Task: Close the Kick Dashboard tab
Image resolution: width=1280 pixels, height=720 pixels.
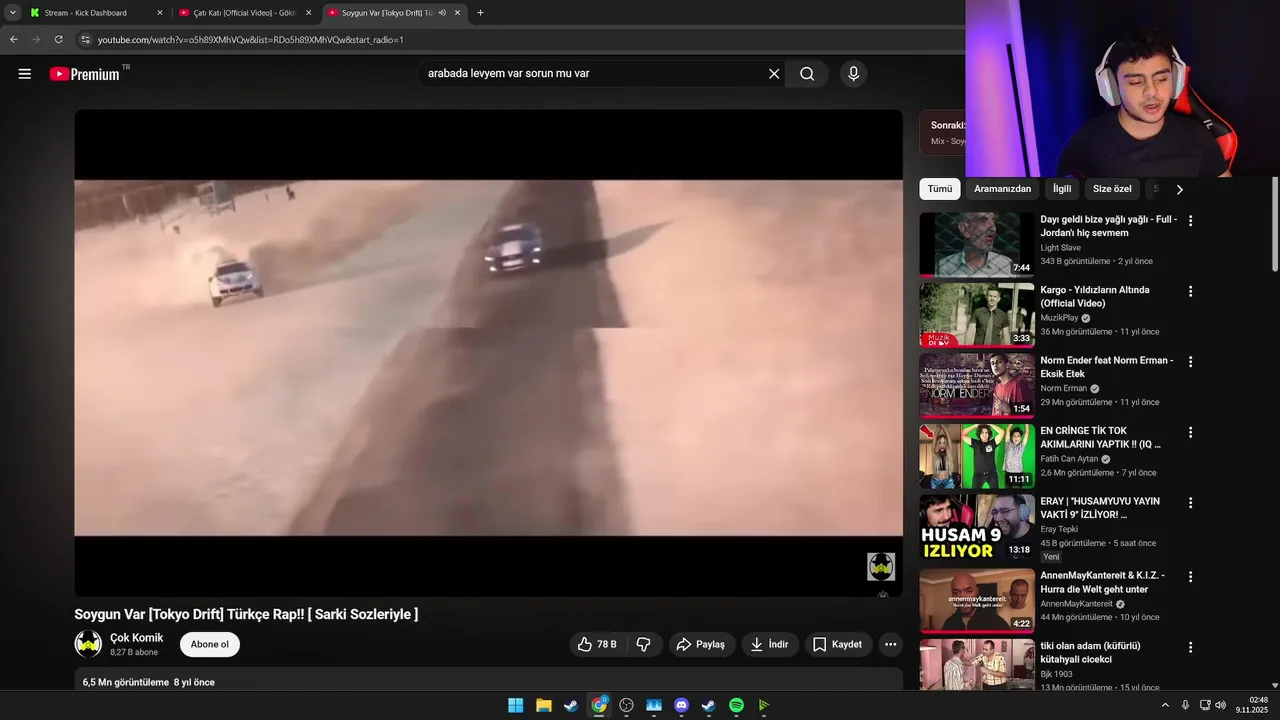Action: (x=159, y=13)
